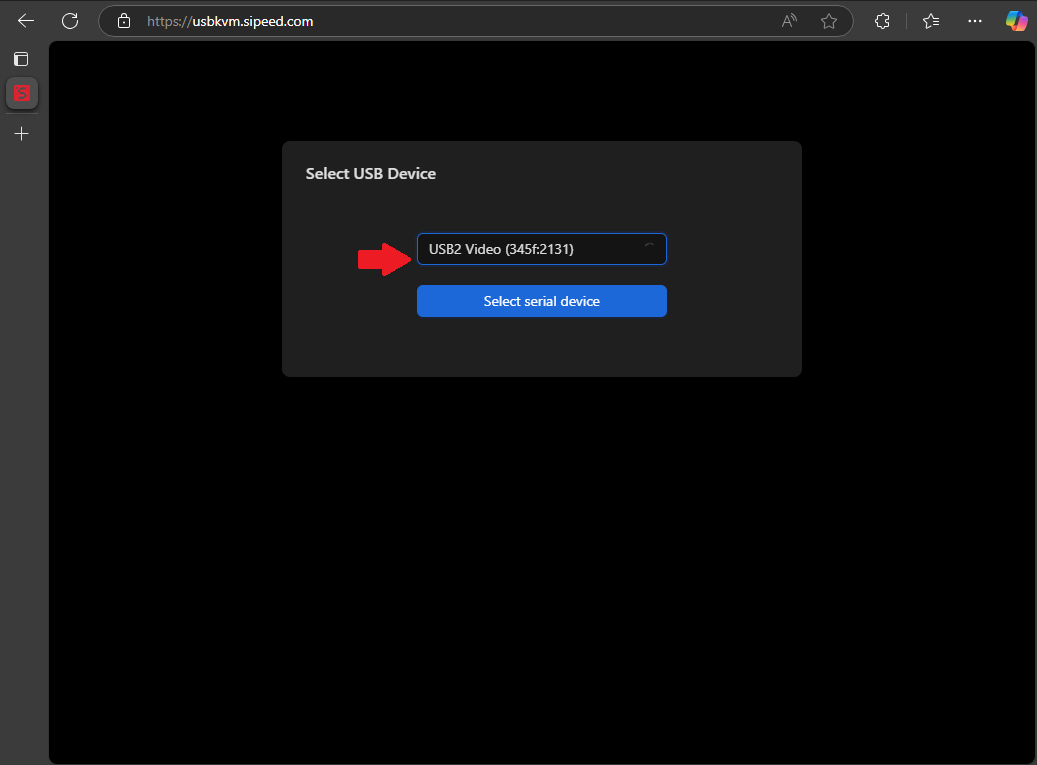
Task: Open the USB2 Video (345f:2131) device dropdown
Action: click(542, 249)
